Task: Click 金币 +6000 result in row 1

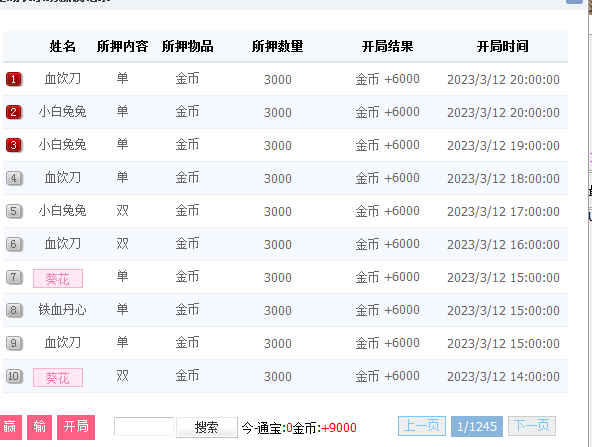Action: [387, 79]
